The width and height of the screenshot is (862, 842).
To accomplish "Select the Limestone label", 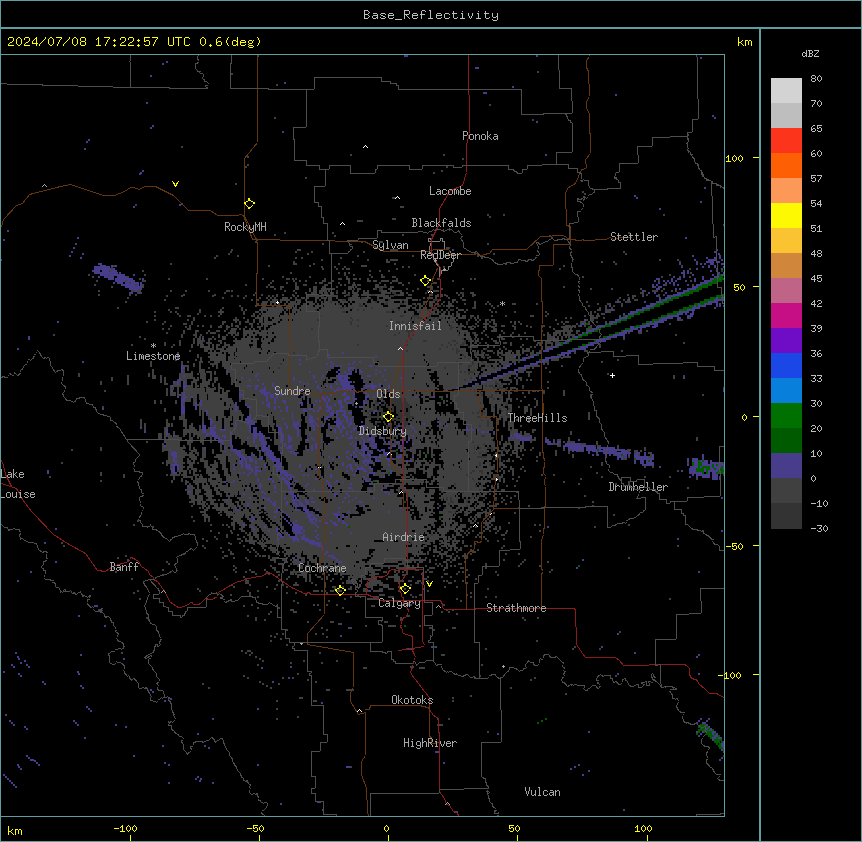I will coord(153,356).
